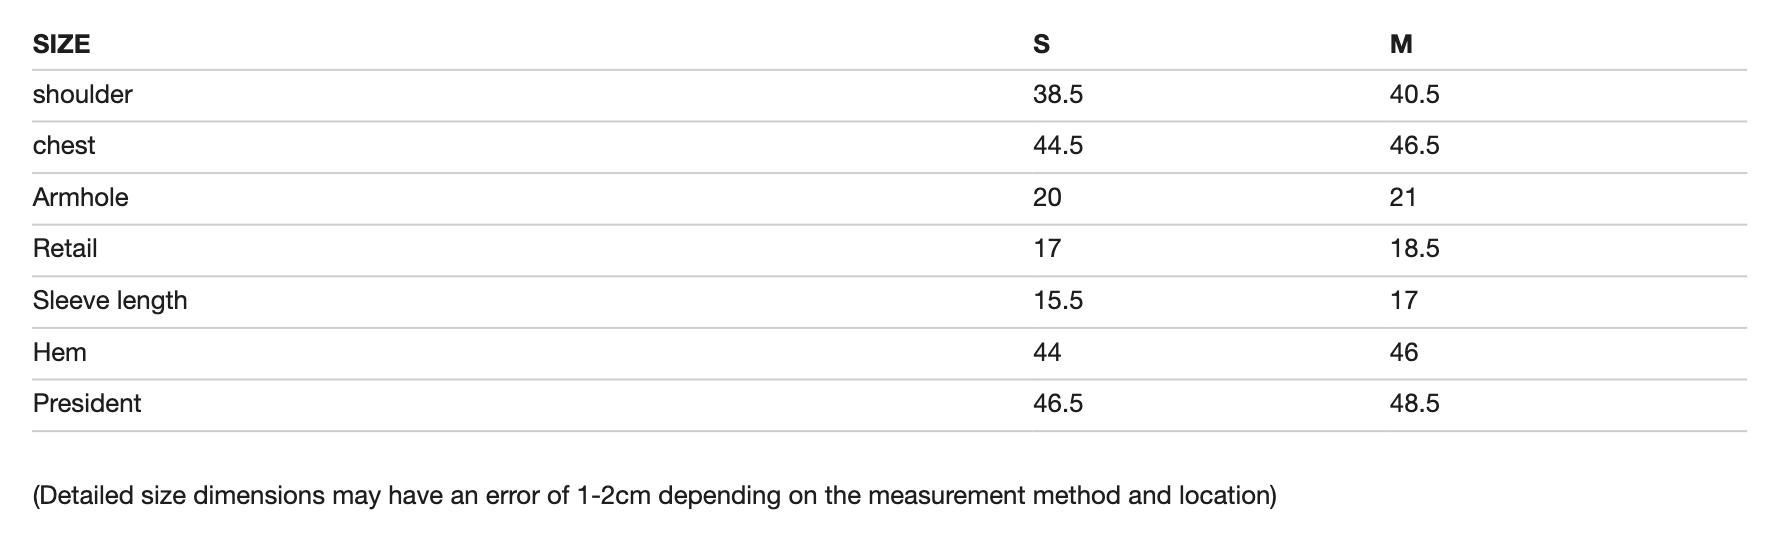
Task: Click the President row label
Action: 87,403
